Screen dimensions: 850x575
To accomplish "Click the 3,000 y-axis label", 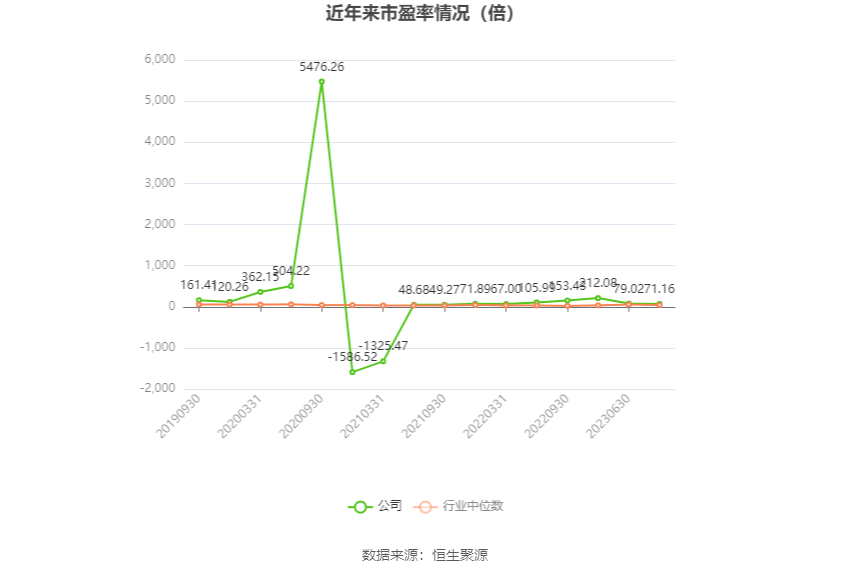I will (x=160, y=183).
